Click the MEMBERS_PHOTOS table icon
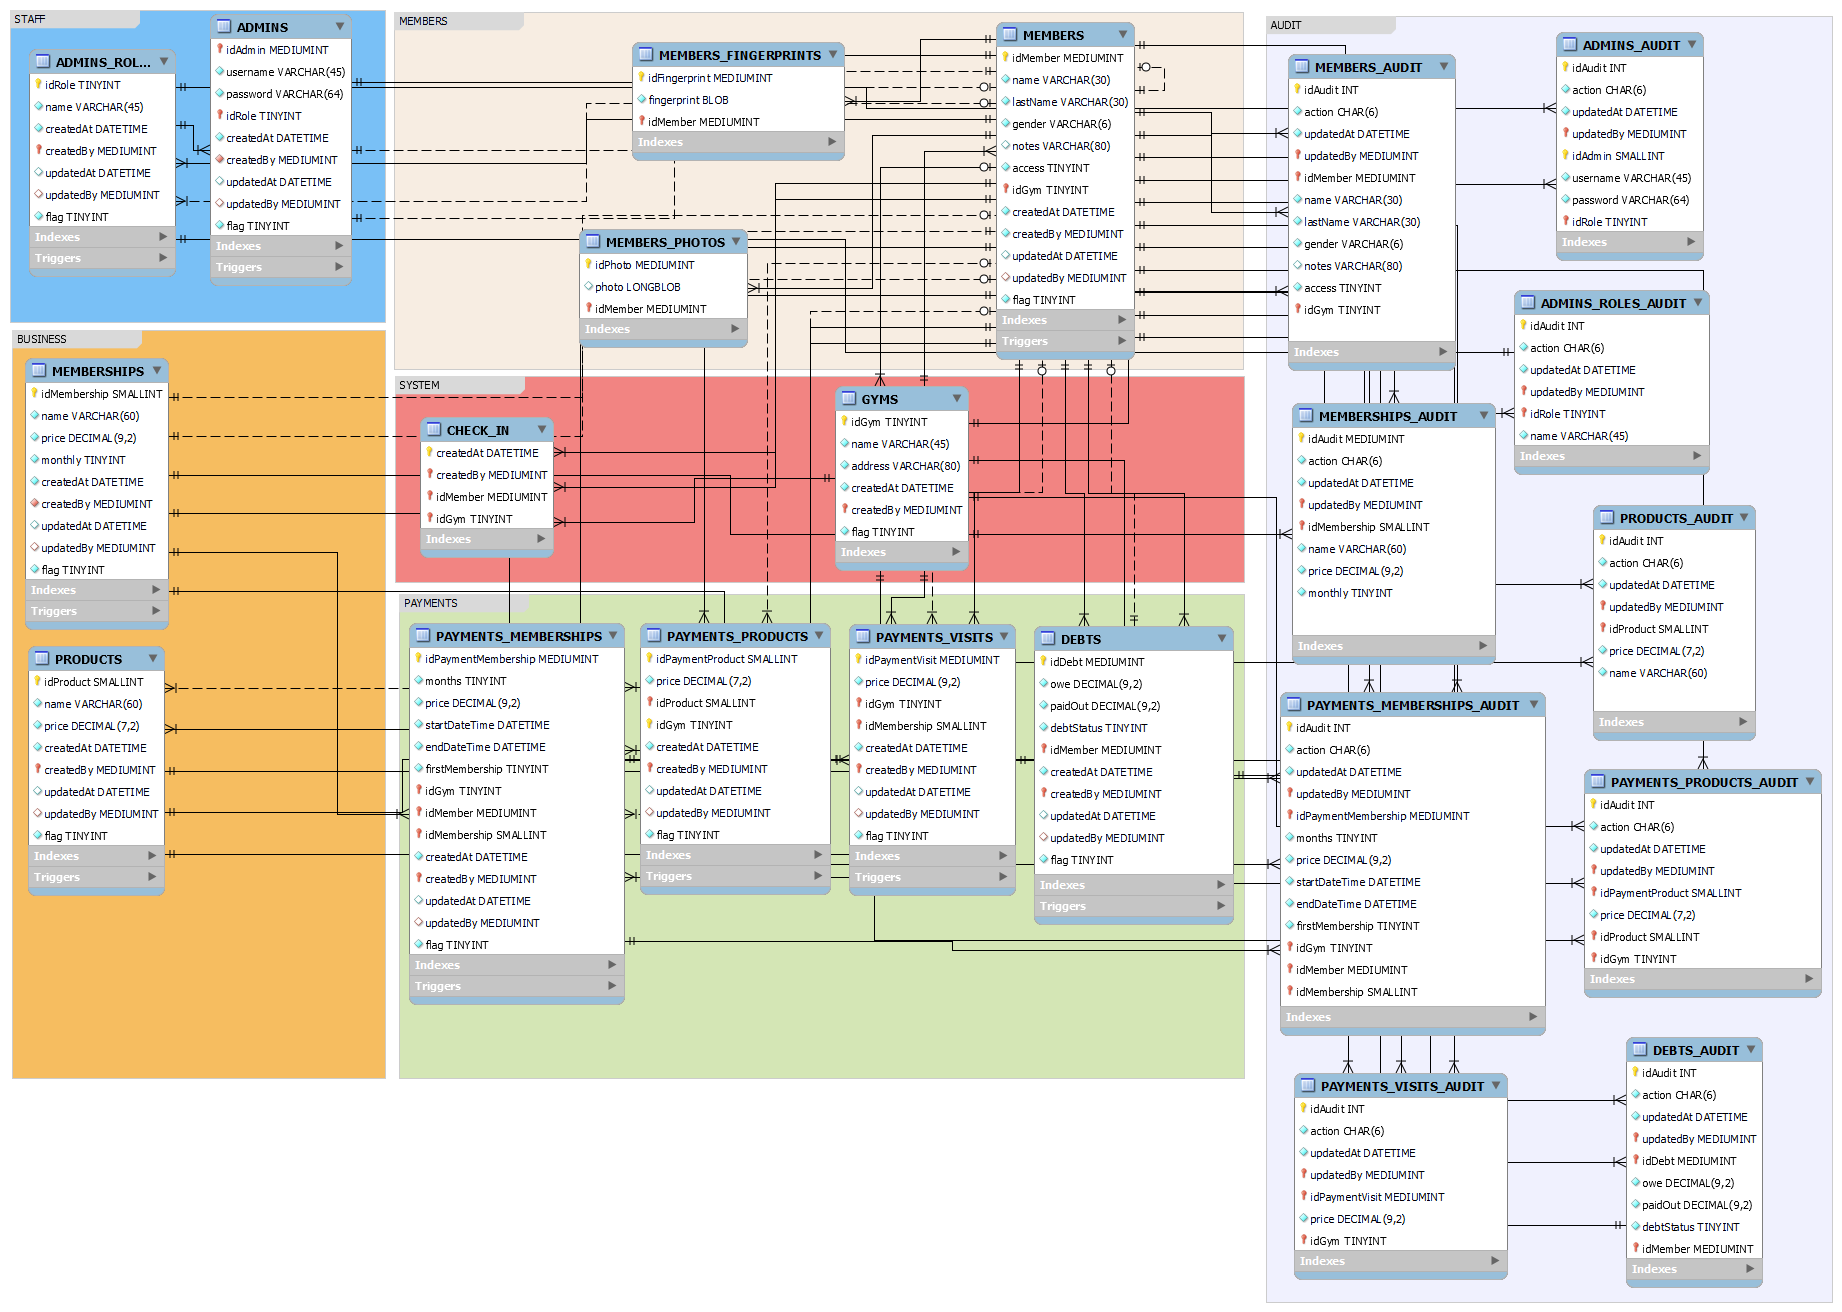This screenshot has height=1312, width=1842. point(593,241)
